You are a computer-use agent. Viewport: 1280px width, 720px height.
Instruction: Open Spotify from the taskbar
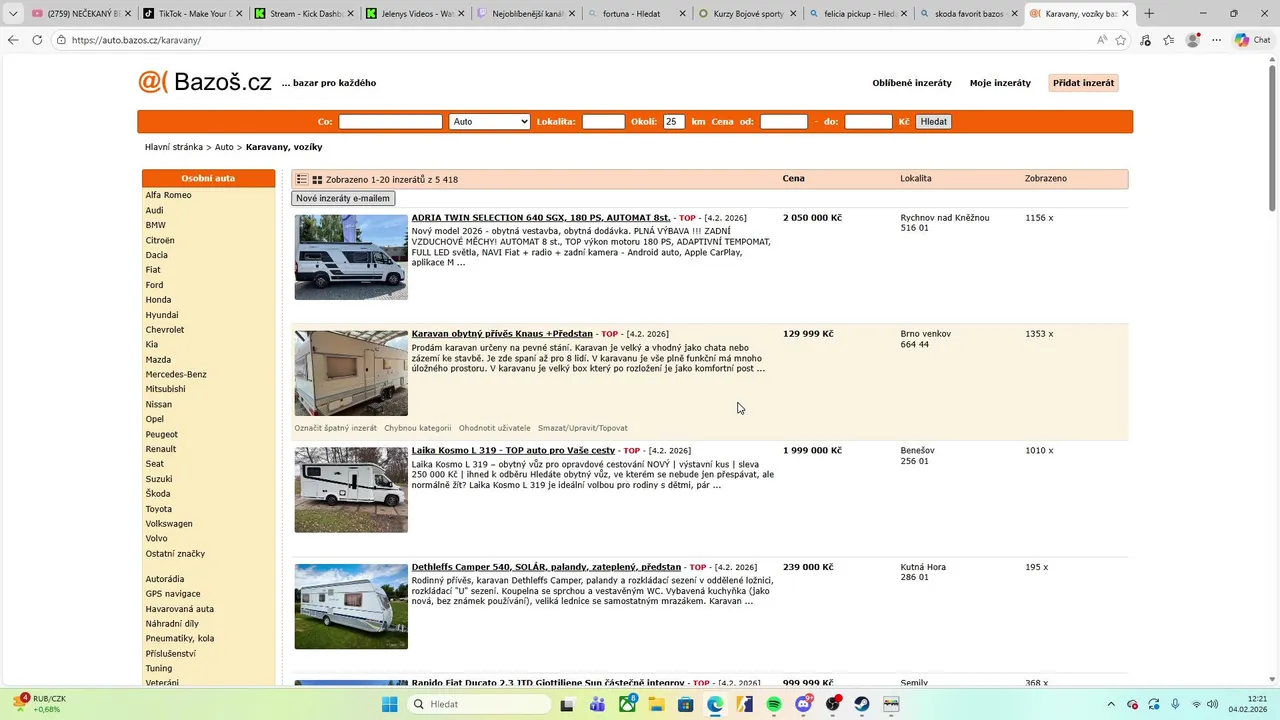[x=774, y=704]
